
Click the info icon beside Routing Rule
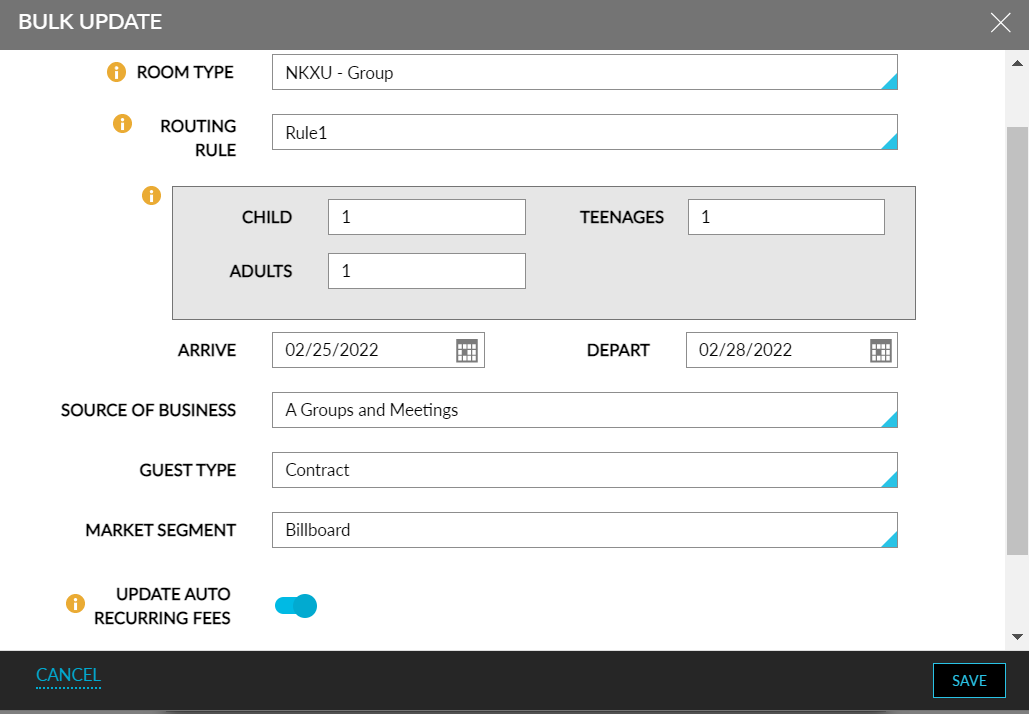pos(122,124)
